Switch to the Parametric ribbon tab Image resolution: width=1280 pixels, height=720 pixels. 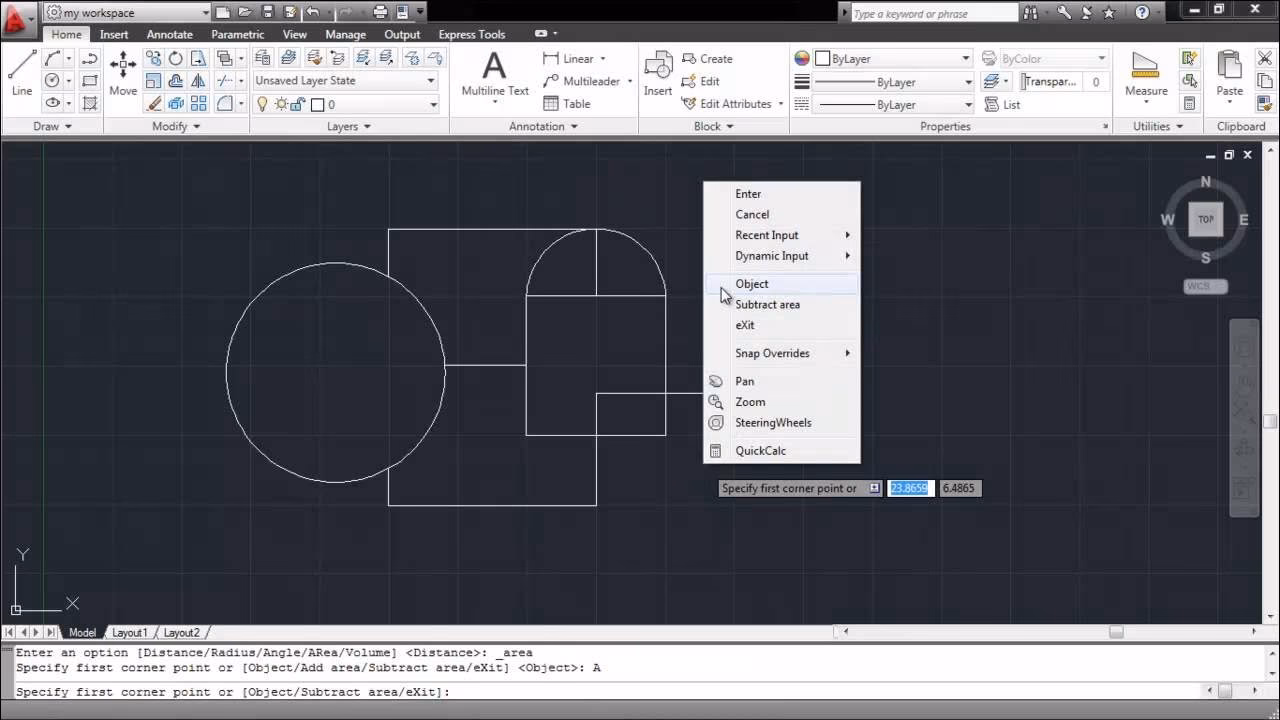pos(237,34)
